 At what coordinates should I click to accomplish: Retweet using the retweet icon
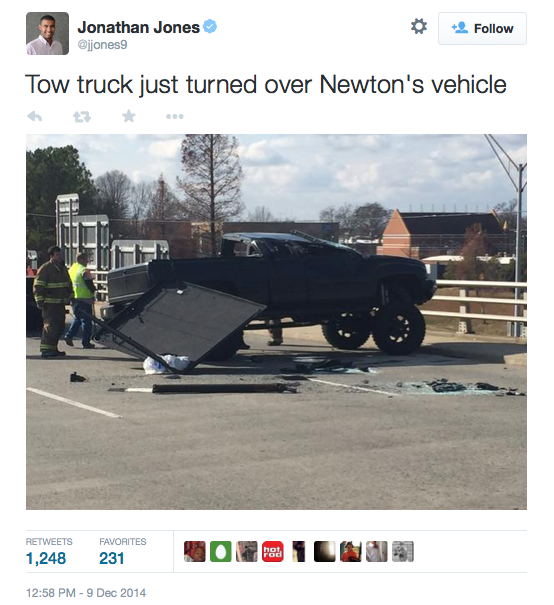82,116
